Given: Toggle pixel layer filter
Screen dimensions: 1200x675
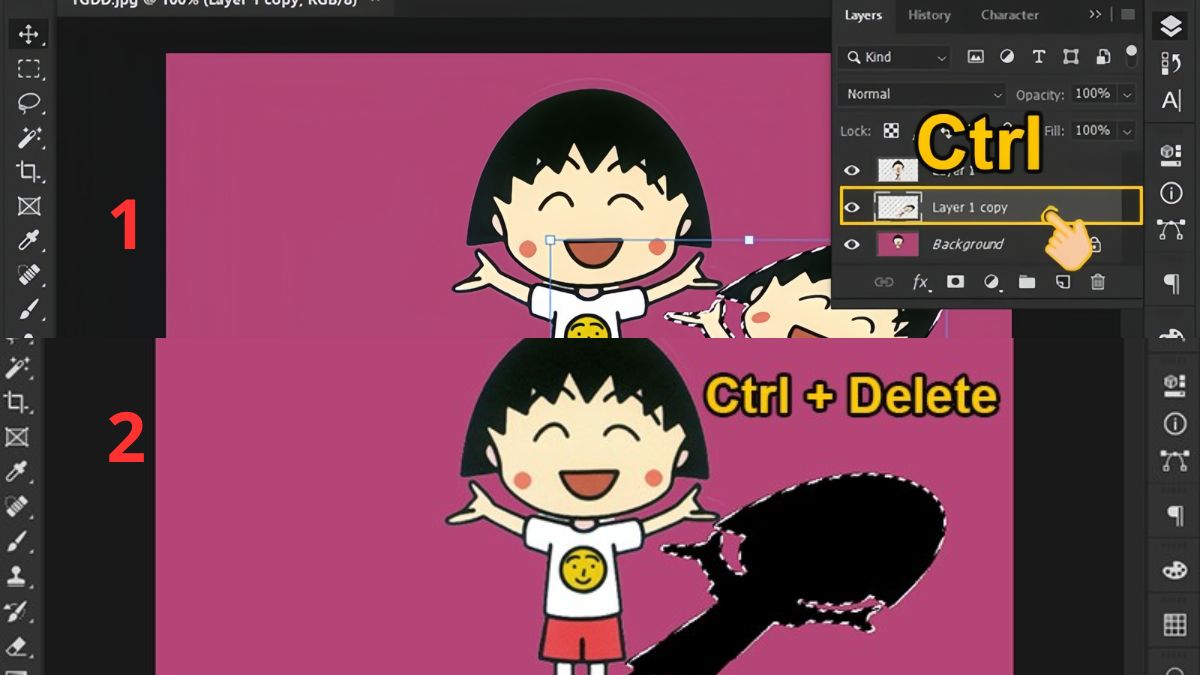Looking at the screenshot, I should [x=975, y=57].
